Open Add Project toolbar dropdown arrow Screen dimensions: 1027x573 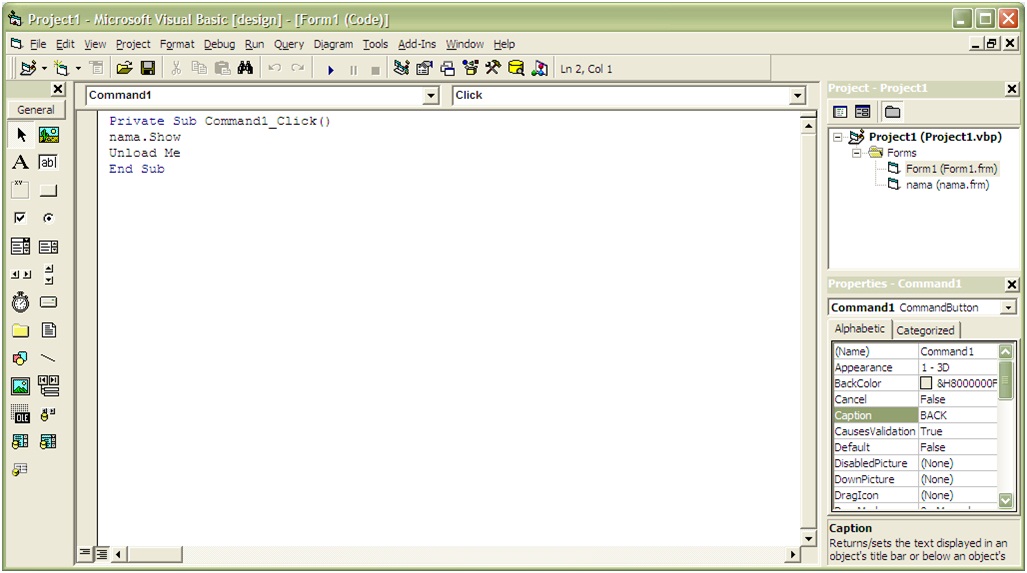[x=44, y=69]
